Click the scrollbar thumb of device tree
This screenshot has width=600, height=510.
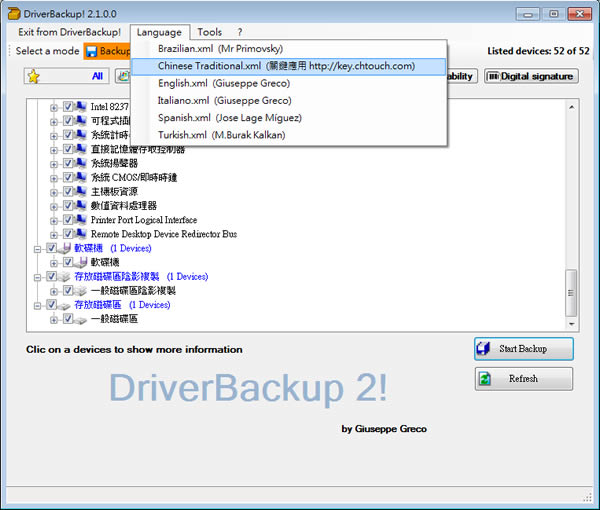tap(571, 293)
